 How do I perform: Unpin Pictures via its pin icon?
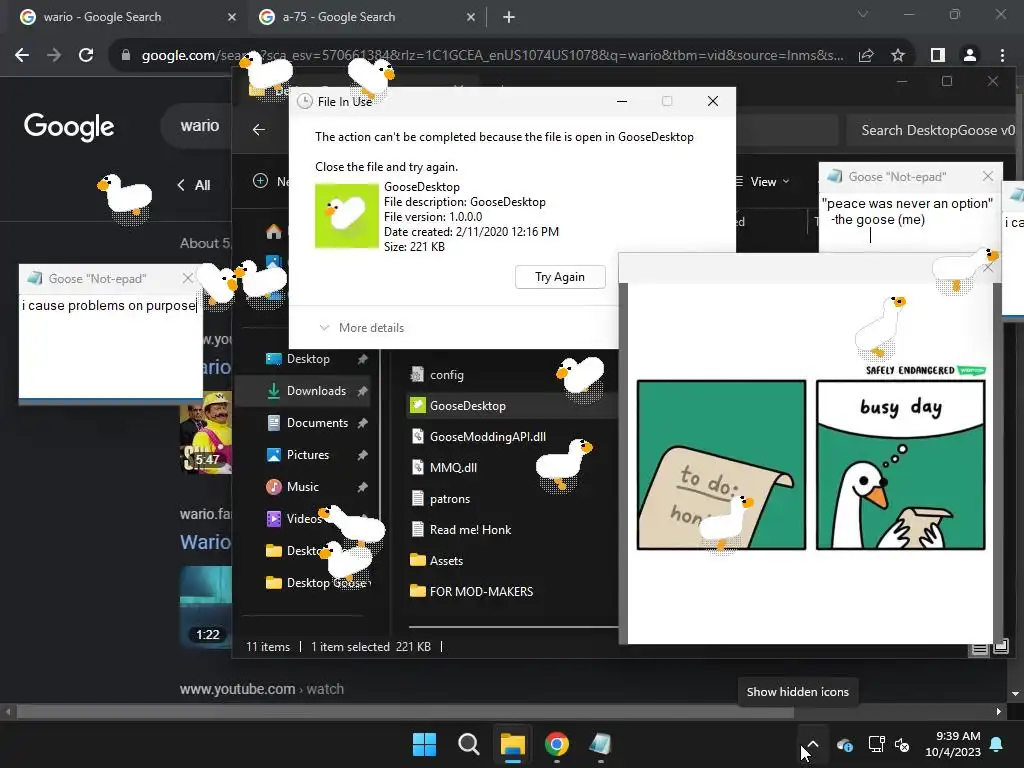[362, 455]
